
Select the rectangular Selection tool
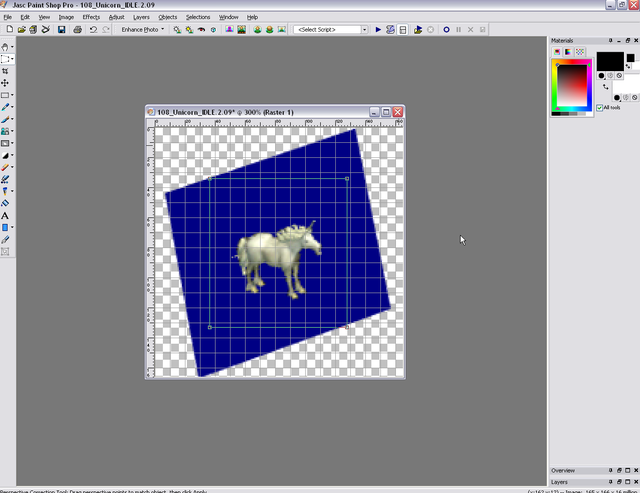point(5,95)
